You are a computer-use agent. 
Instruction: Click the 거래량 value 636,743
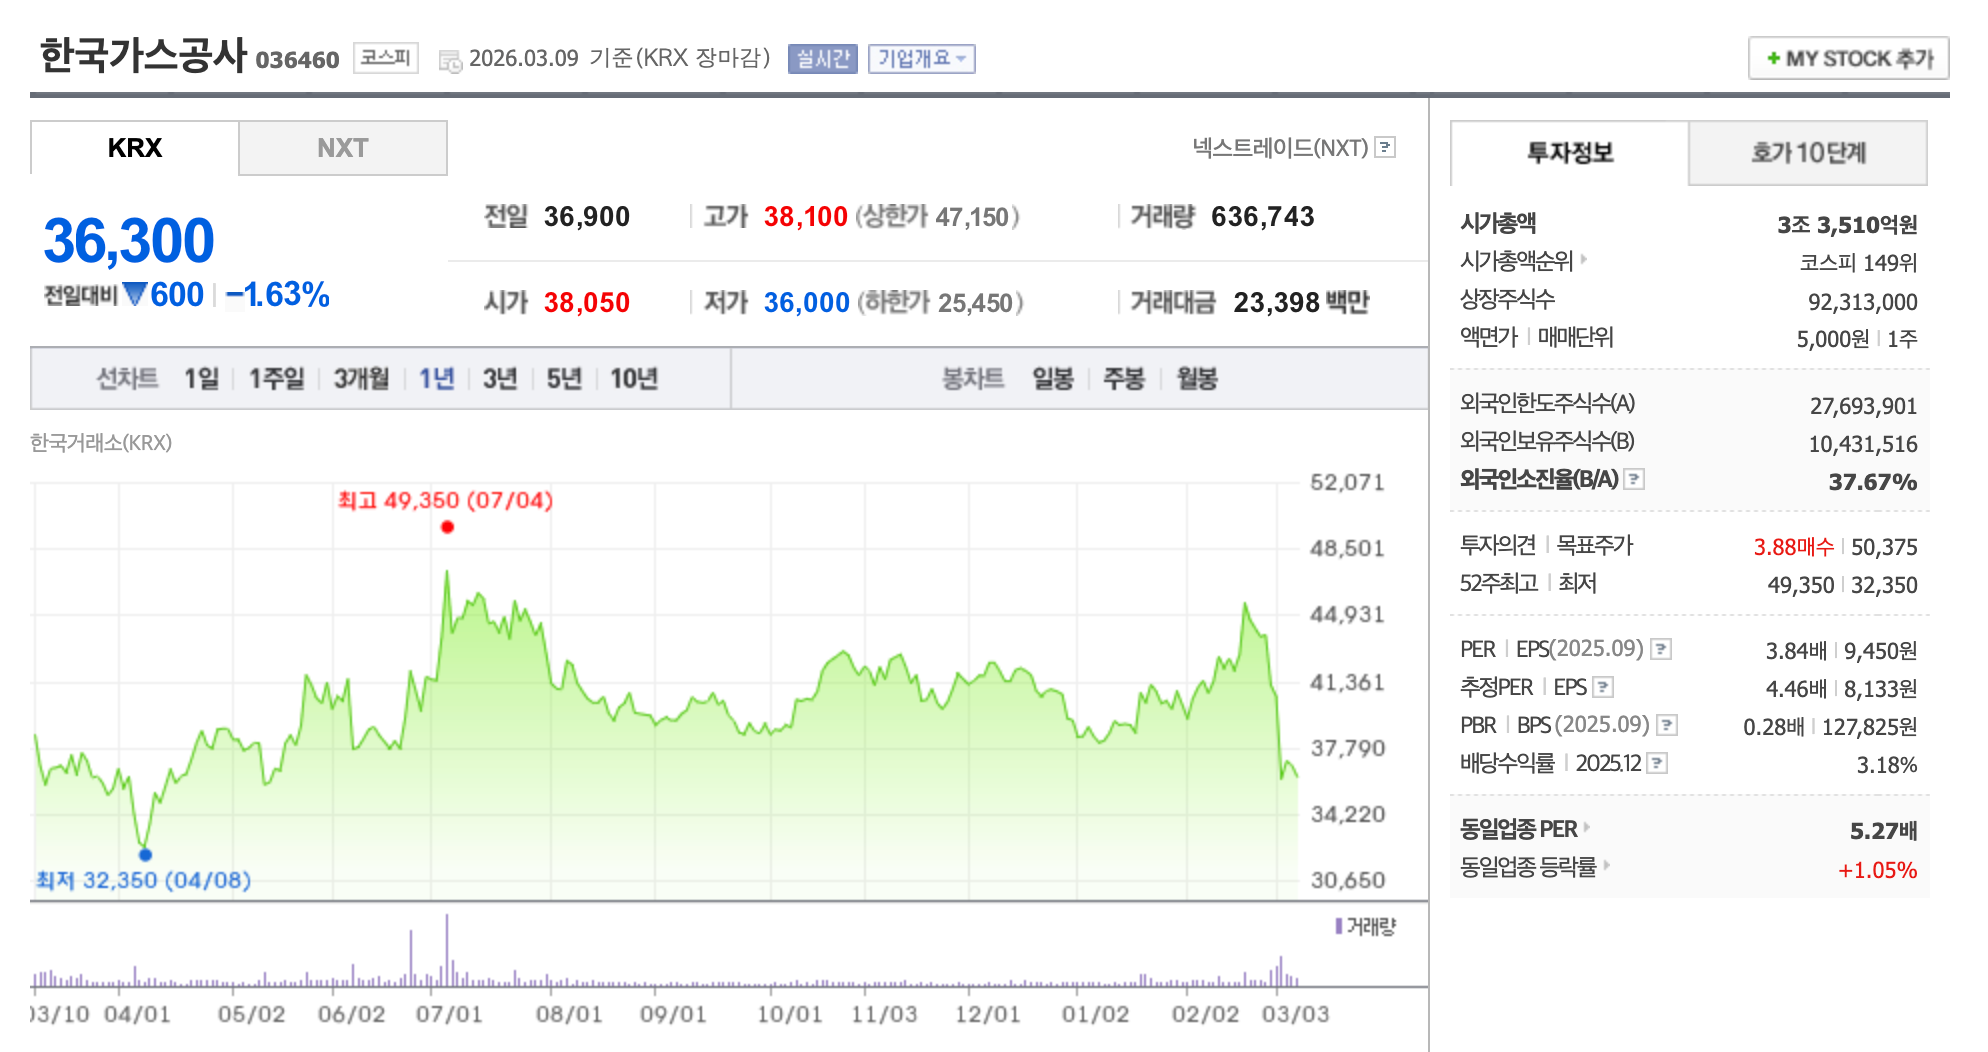[1262, 216]
